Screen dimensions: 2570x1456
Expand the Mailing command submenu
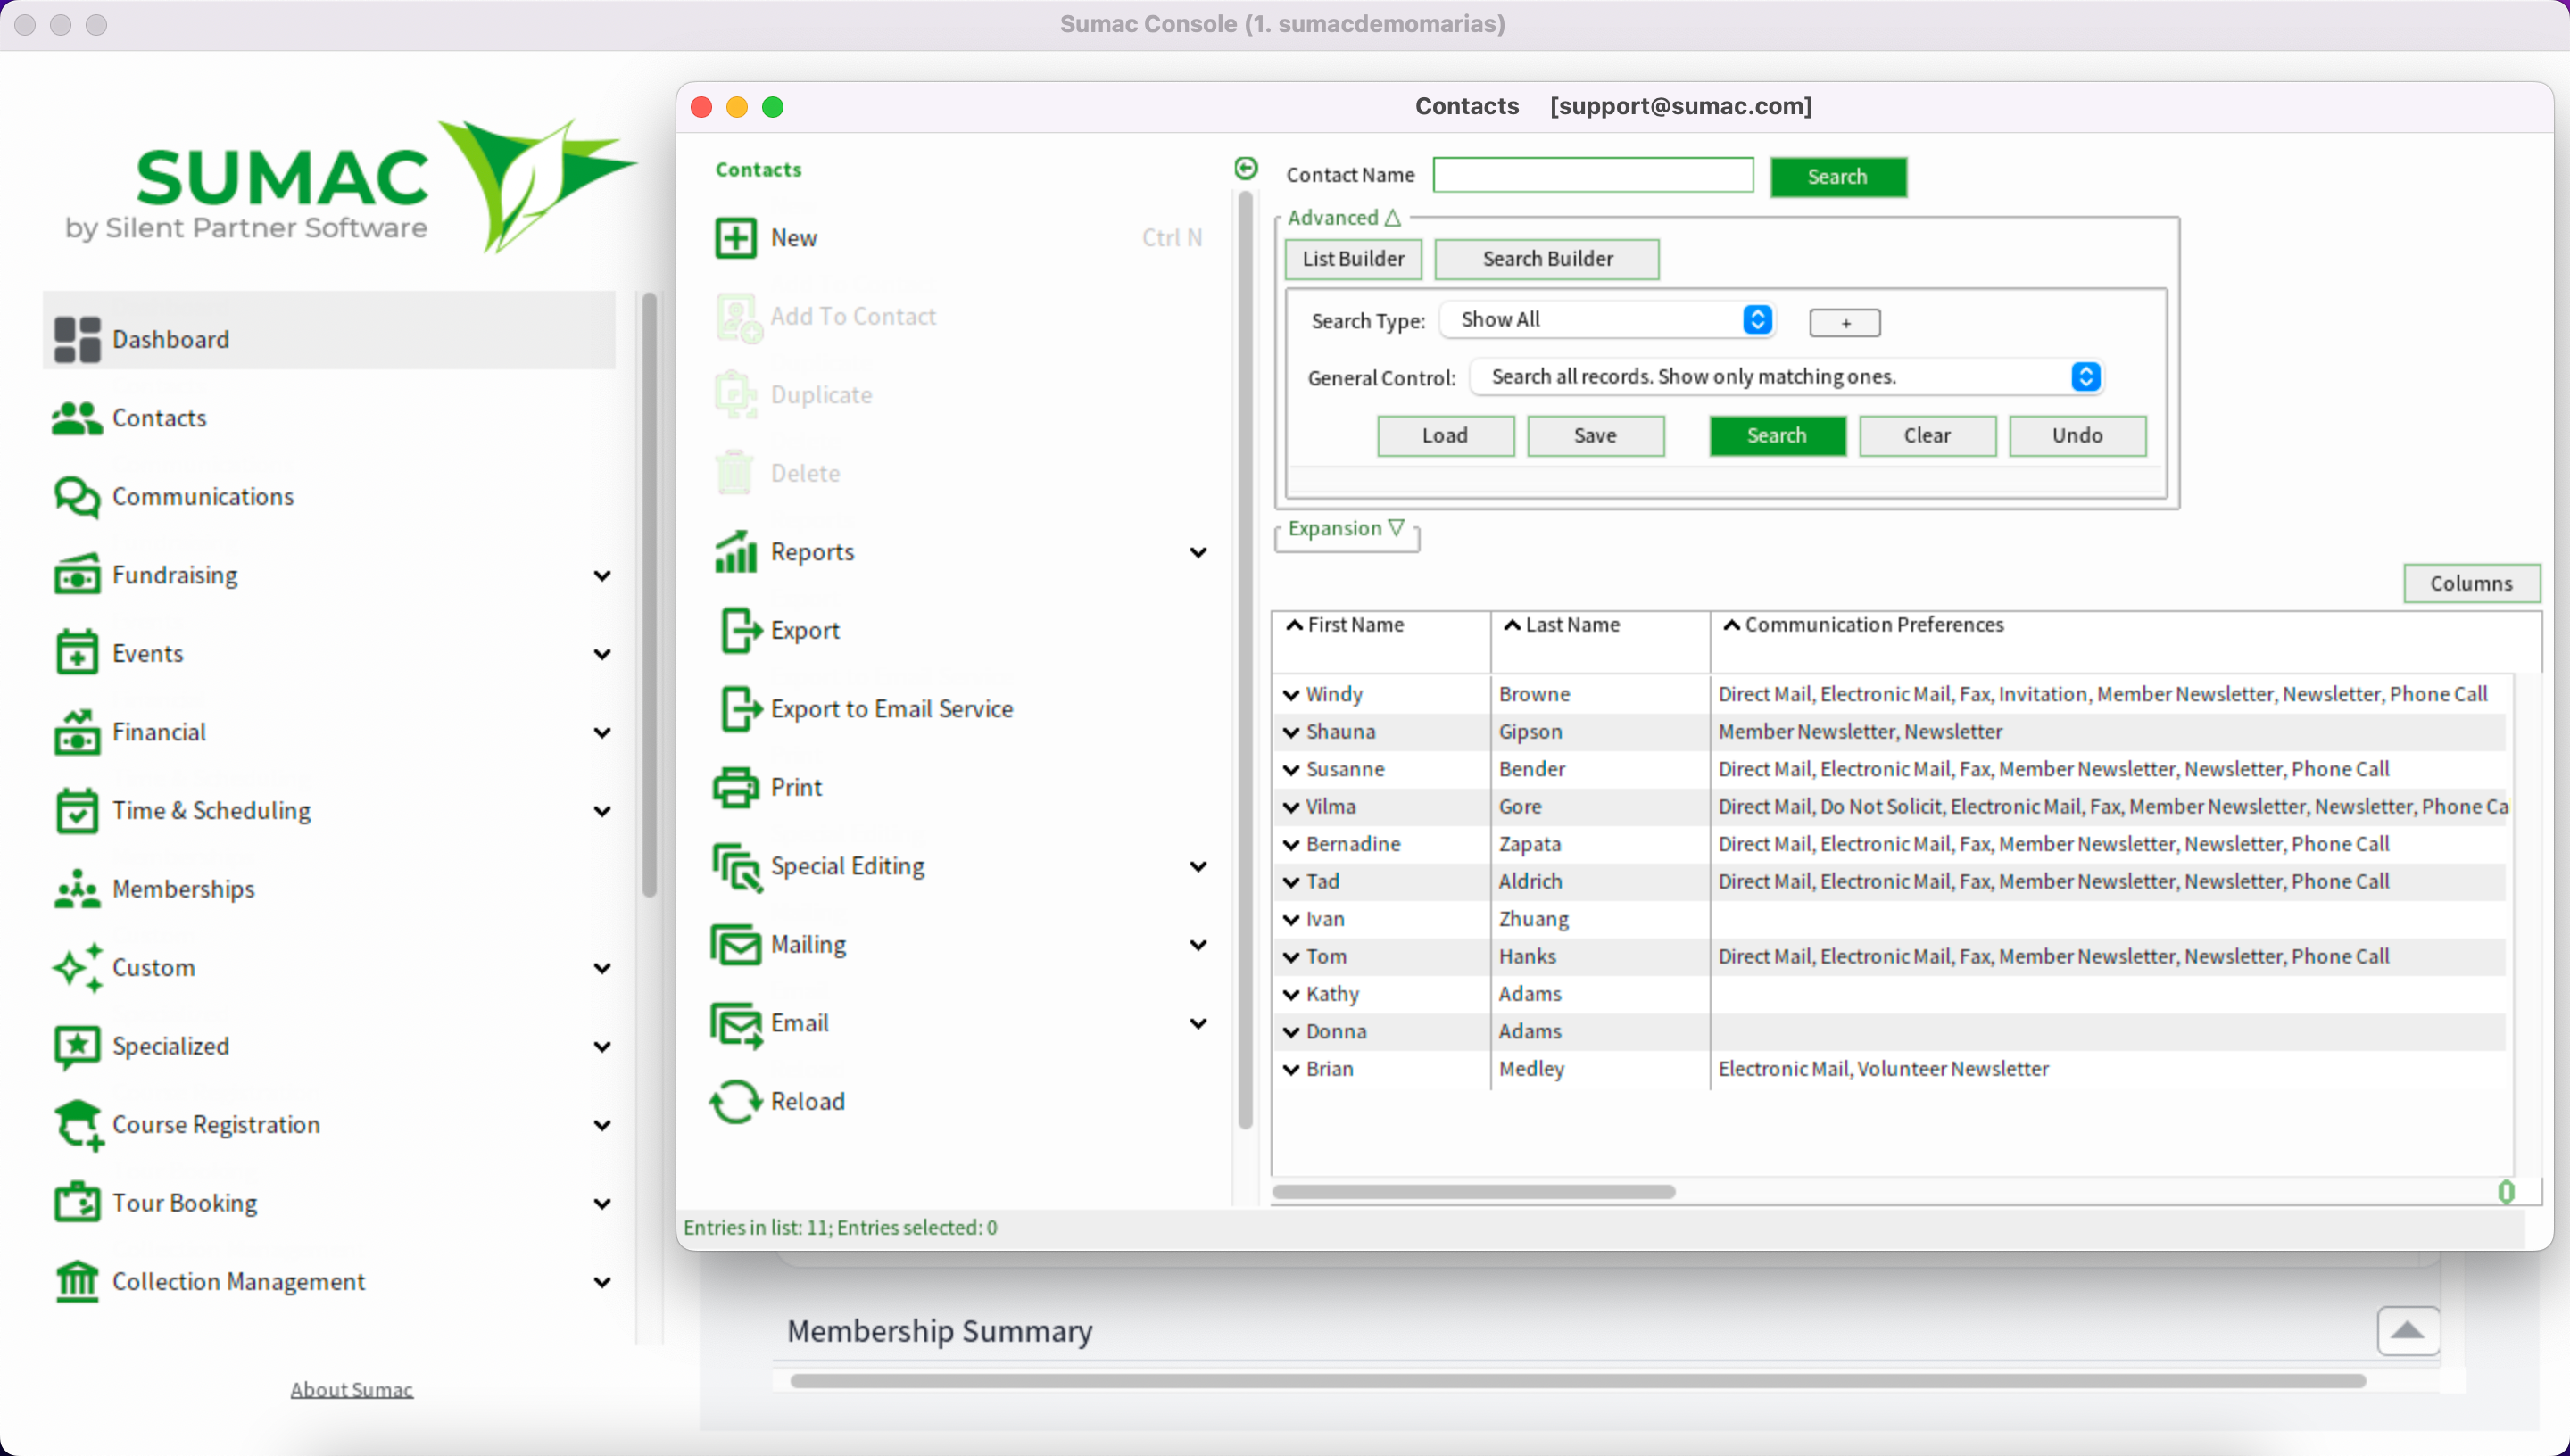pyautogui.click(x=1198, y=945)
